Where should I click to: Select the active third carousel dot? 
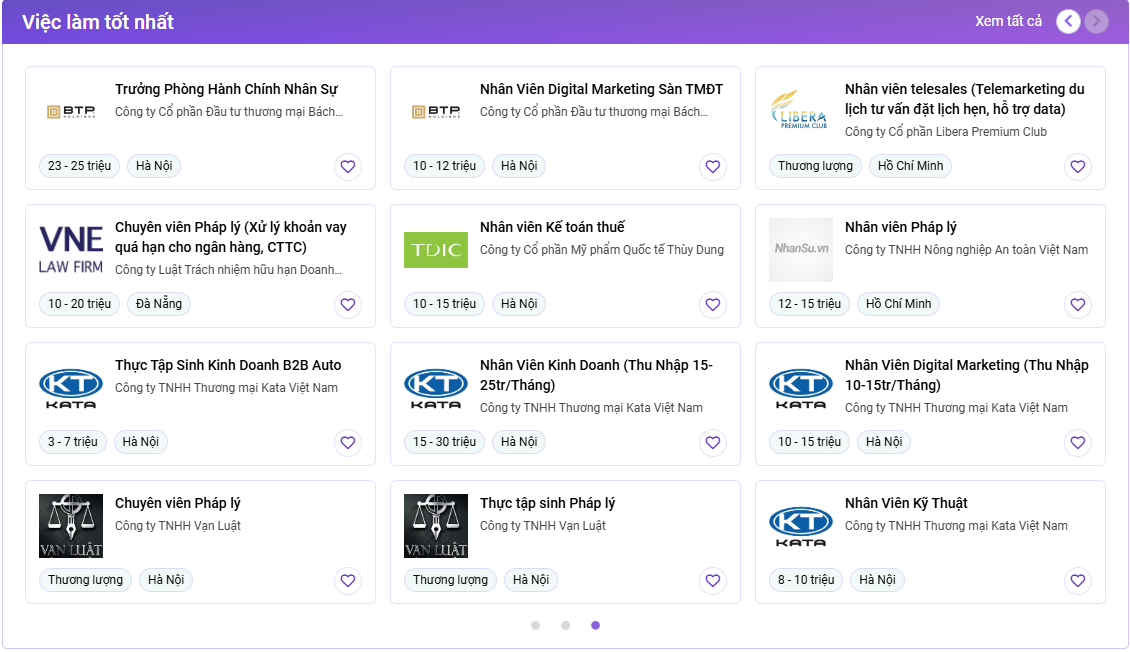(595, 625)
